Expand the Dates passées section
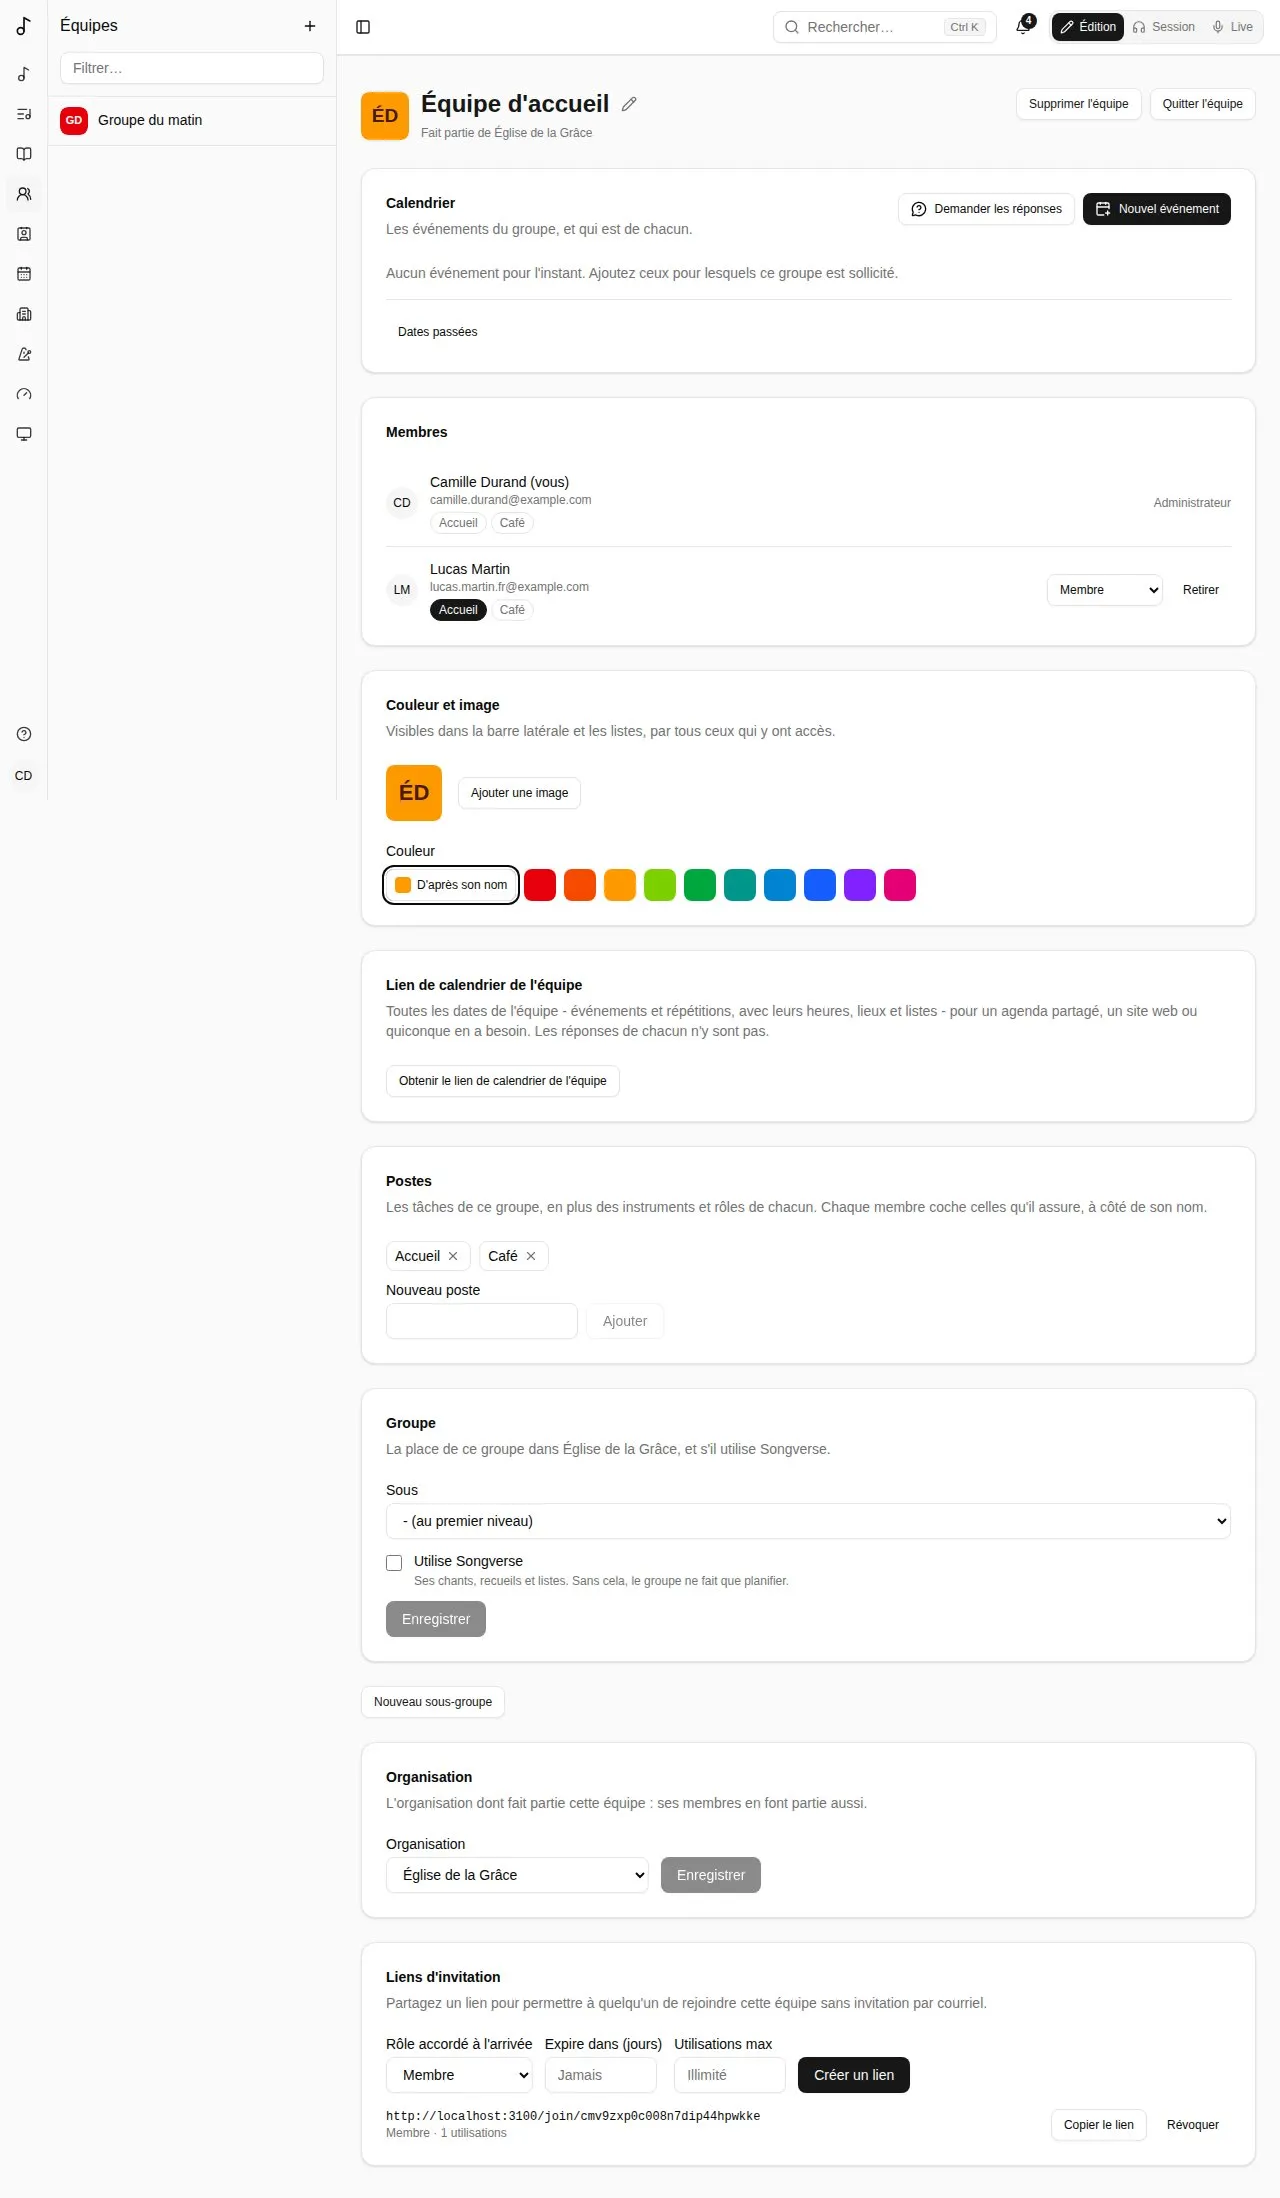The height and width of the screenshot is (2198, 1280). pyautogui.click(x=437, y=332)
